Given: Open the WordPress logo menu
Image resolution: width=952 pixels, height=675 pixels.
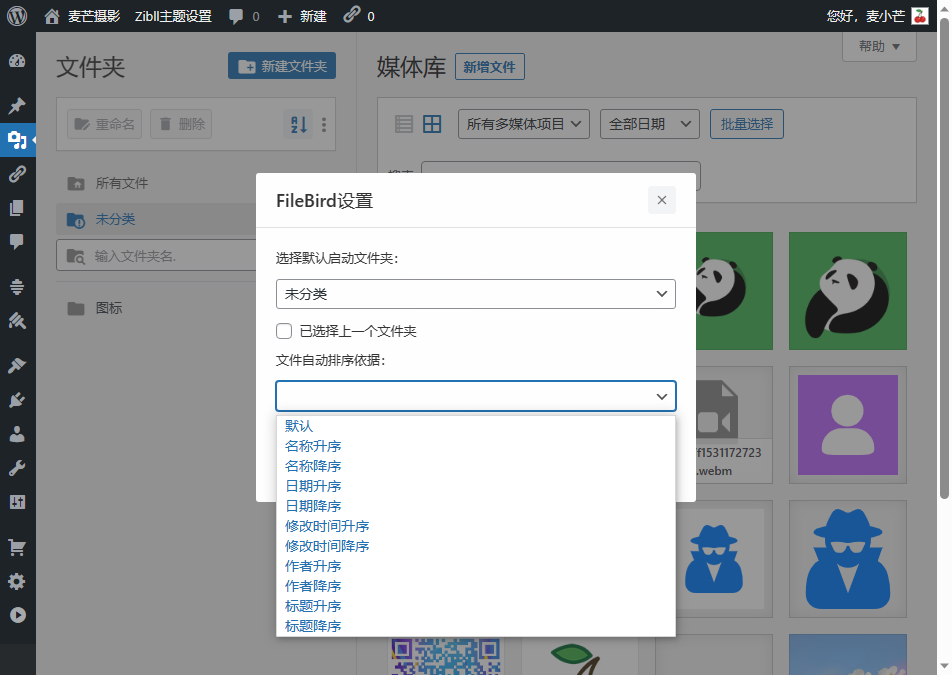Looking at the screenshot, I should click(x=17, y=16).
